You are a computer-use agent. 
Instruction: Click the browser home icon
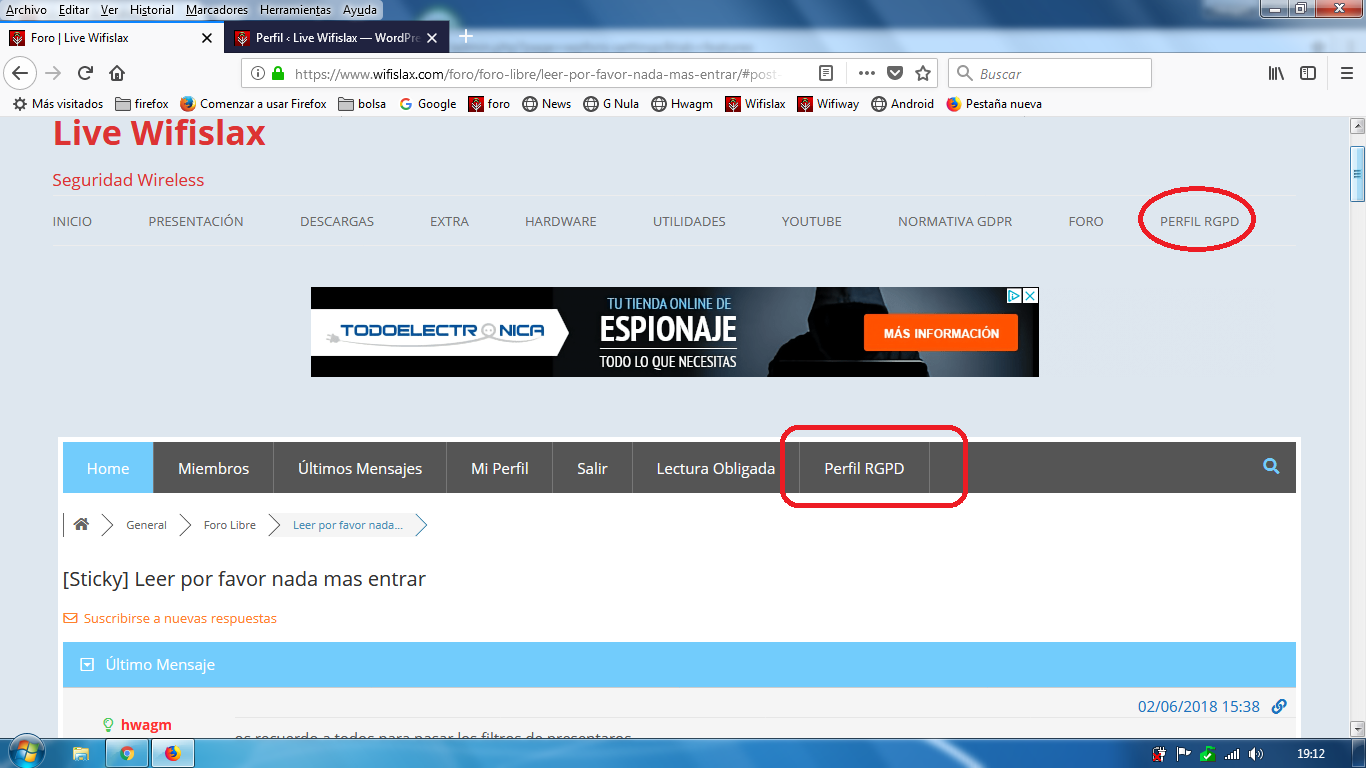click(x=117, y=73)
